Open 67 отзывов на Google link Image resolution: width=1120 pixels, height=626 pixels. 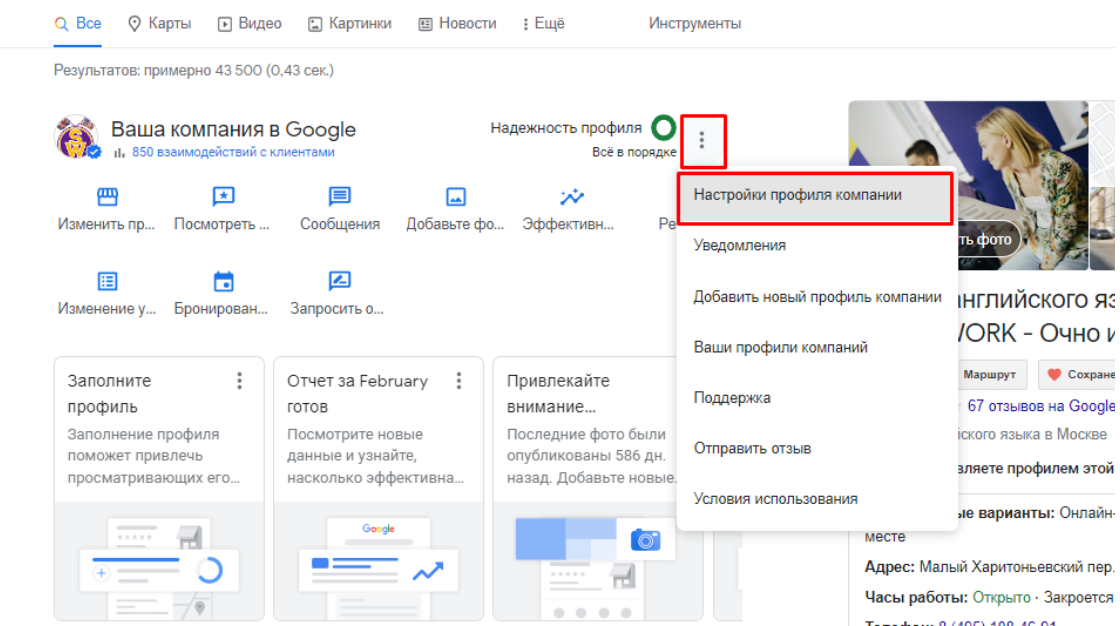tap(1041, 406)
